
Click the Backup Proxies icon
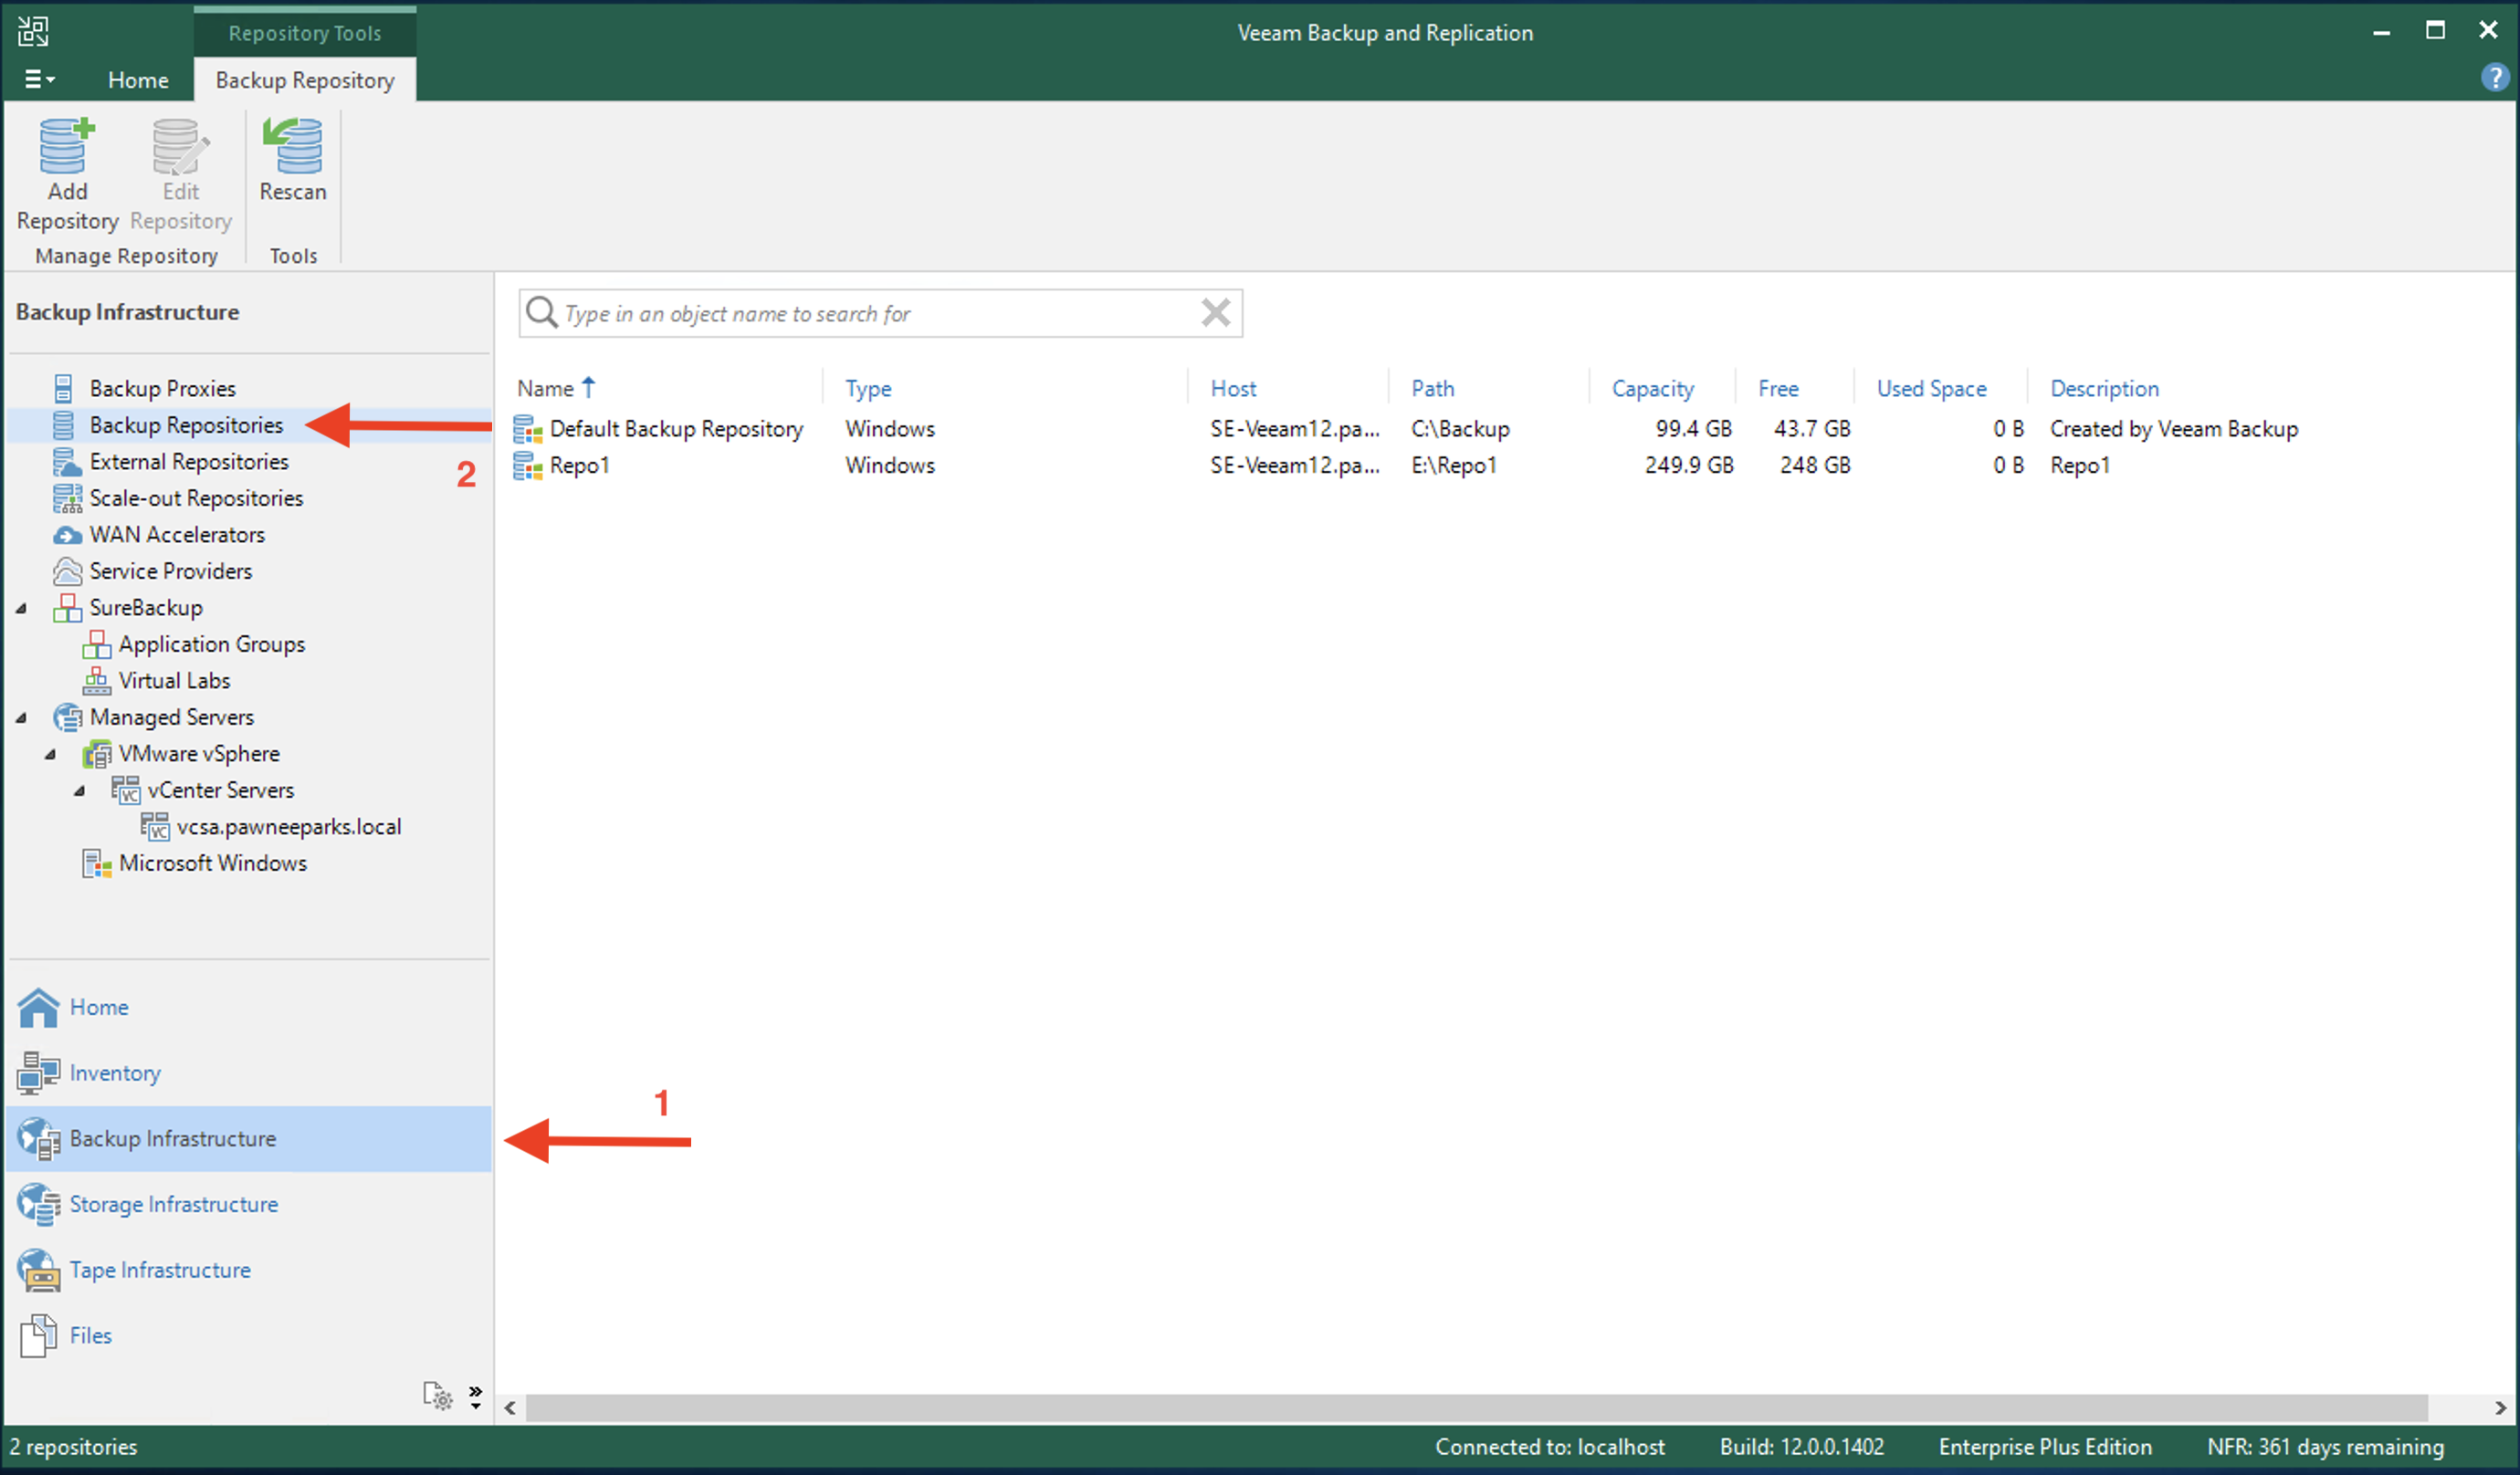63,388
